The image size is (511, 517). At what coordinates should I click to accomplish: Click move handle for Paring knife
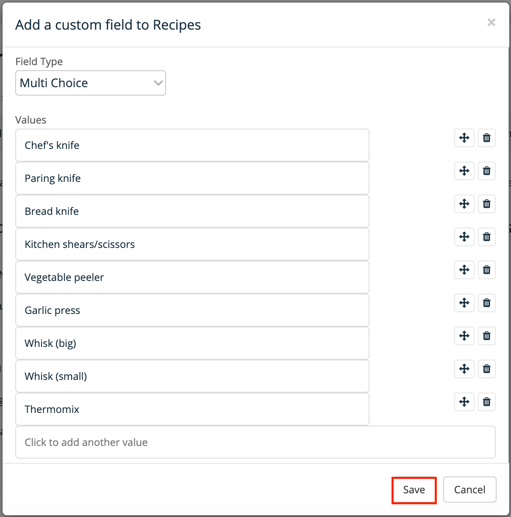464,171
